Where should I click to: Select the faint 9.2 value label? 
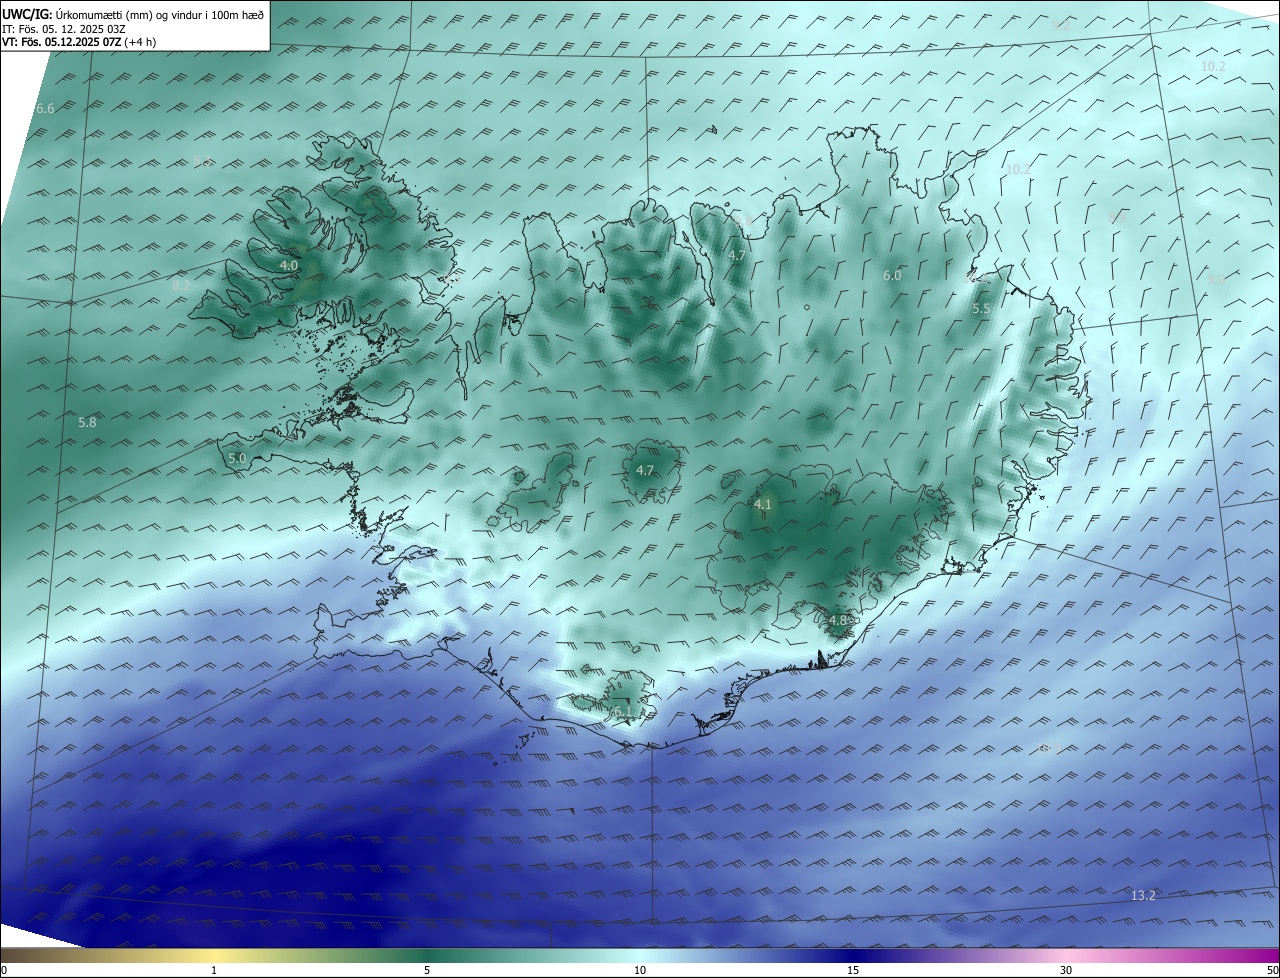1061,25
